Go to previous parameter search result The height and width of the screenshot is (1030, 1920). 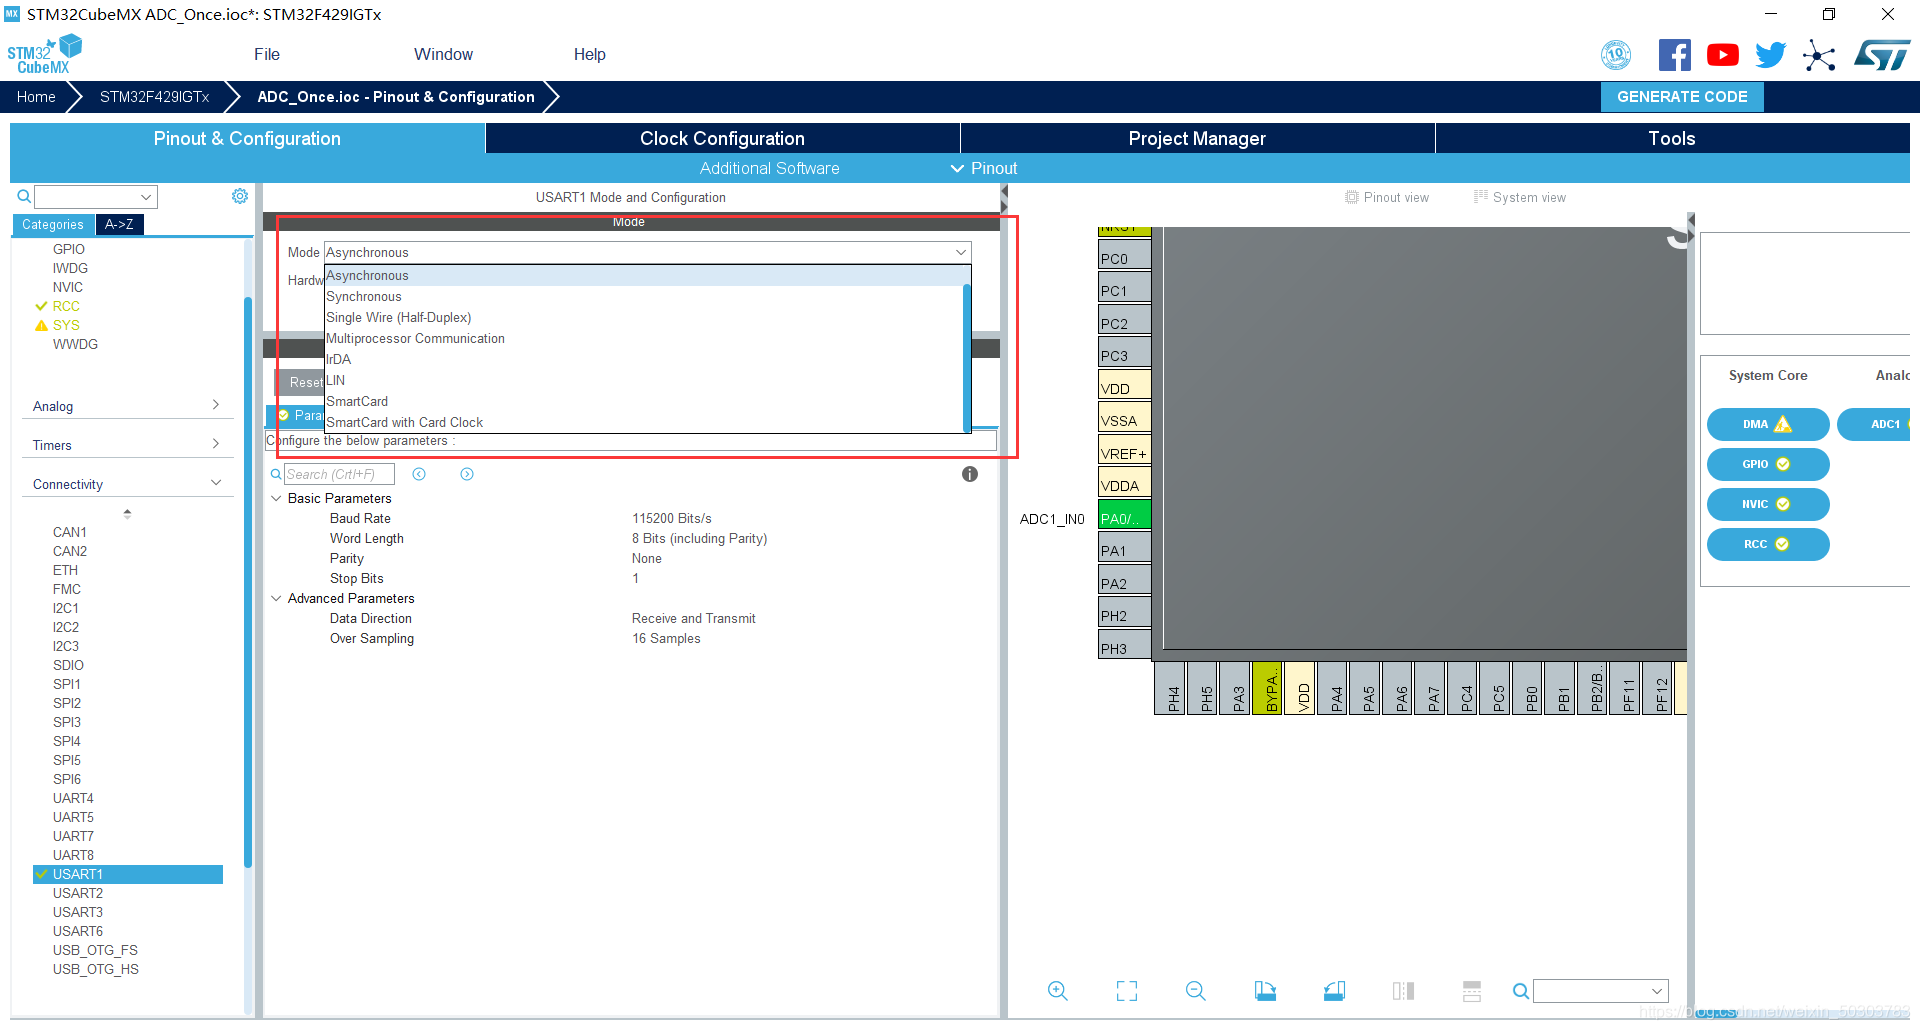pyautogui.click(x=419, y=474)
